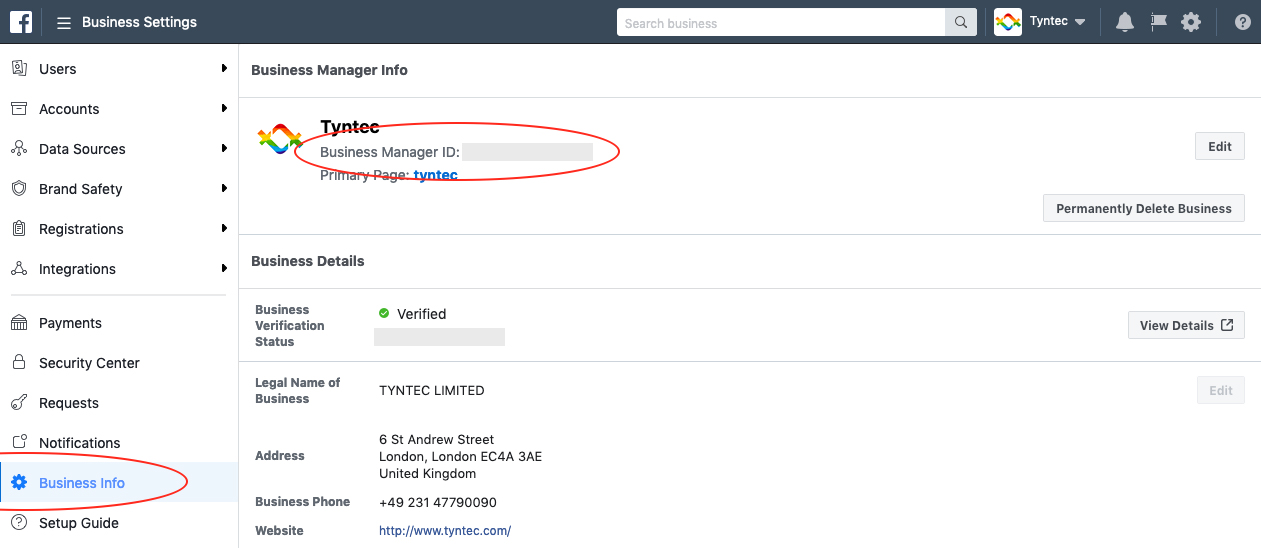Click the Notifications sidebar icon
The image size is (1261, 548).
(19, 442)
